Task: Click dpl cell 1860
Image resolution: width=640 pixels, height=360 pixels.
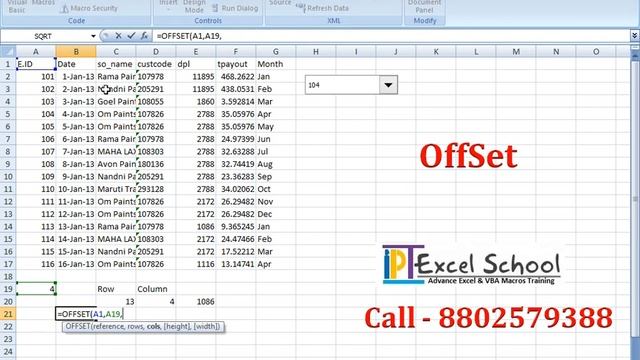Action: (196, 101)
